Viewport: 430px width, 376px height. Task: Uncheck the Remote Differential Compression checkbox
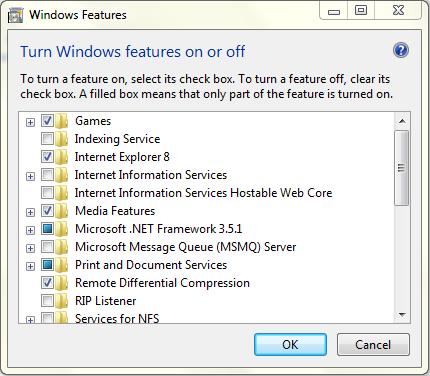click(47, 282)
